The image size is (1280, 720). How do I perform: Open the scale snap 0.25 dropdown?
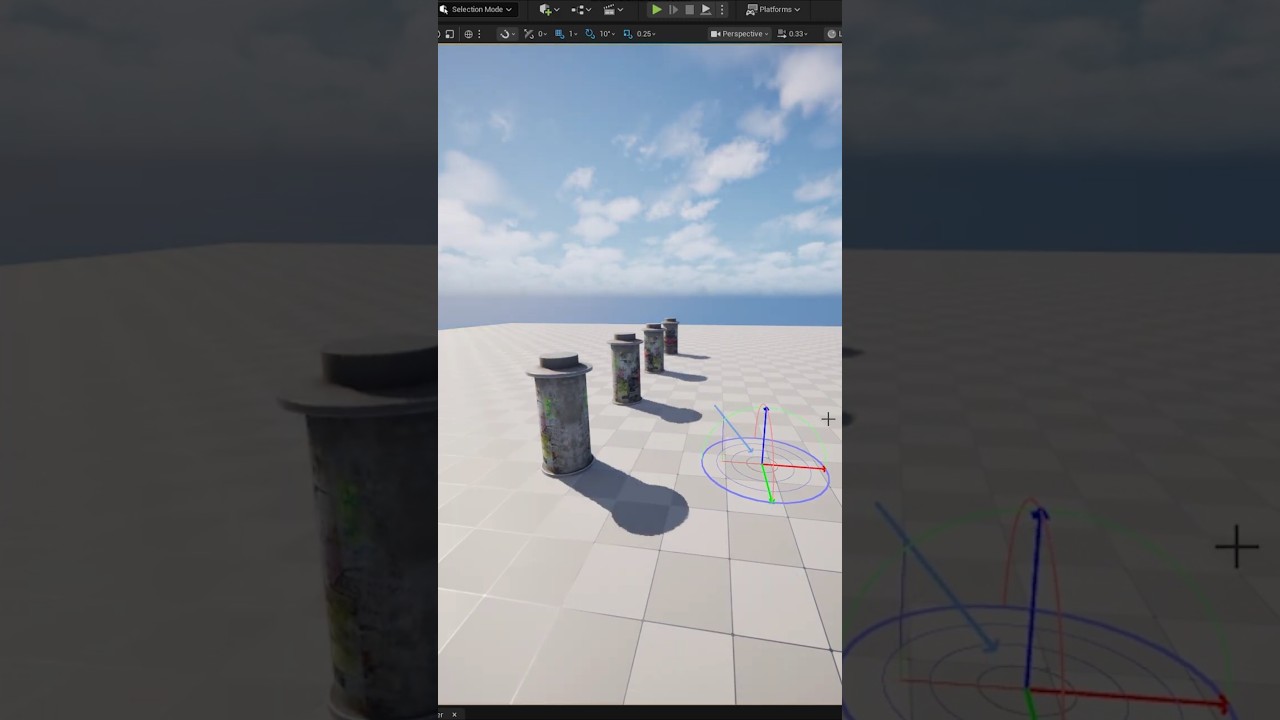click(646, 34)
